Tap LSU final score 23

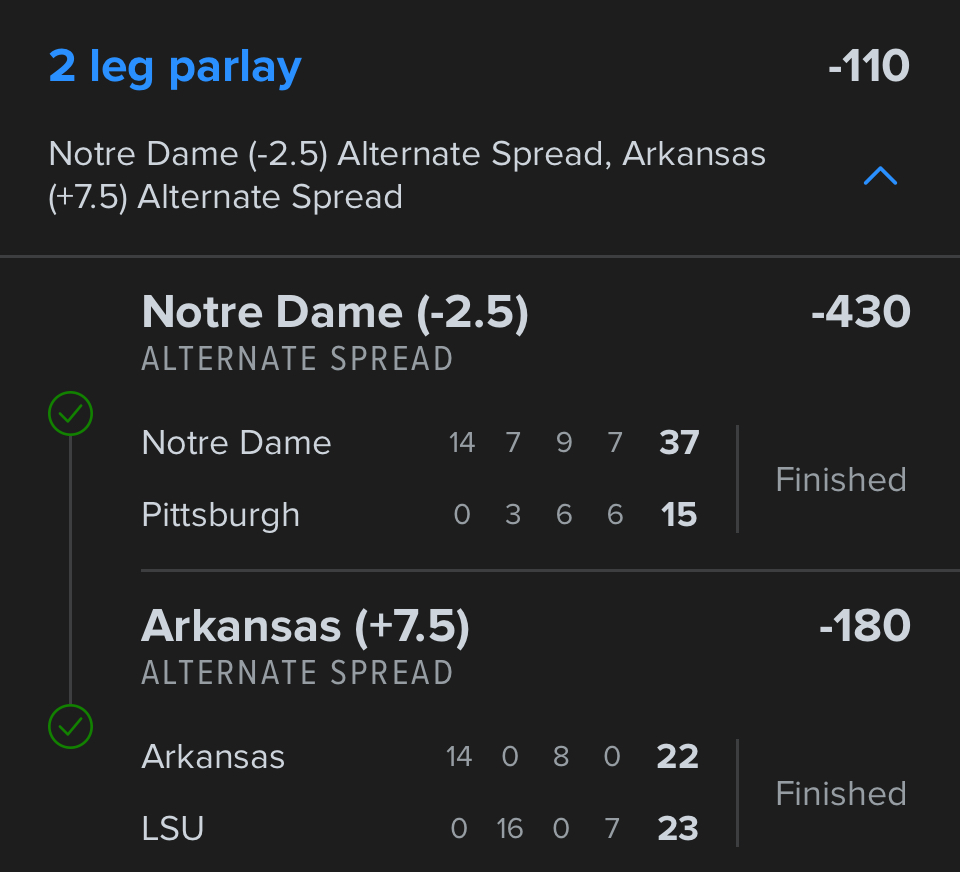tap(677, 828)
